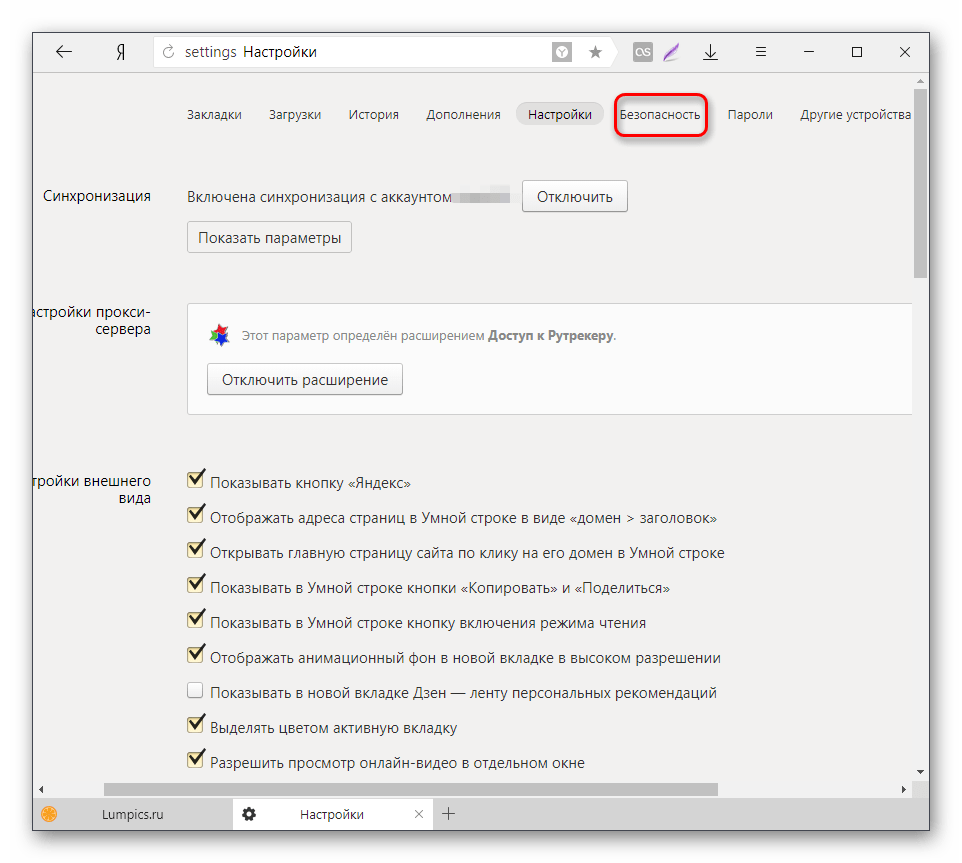Uncheck Показывать кнопку «Яндекс»

(x=196, y=481)
